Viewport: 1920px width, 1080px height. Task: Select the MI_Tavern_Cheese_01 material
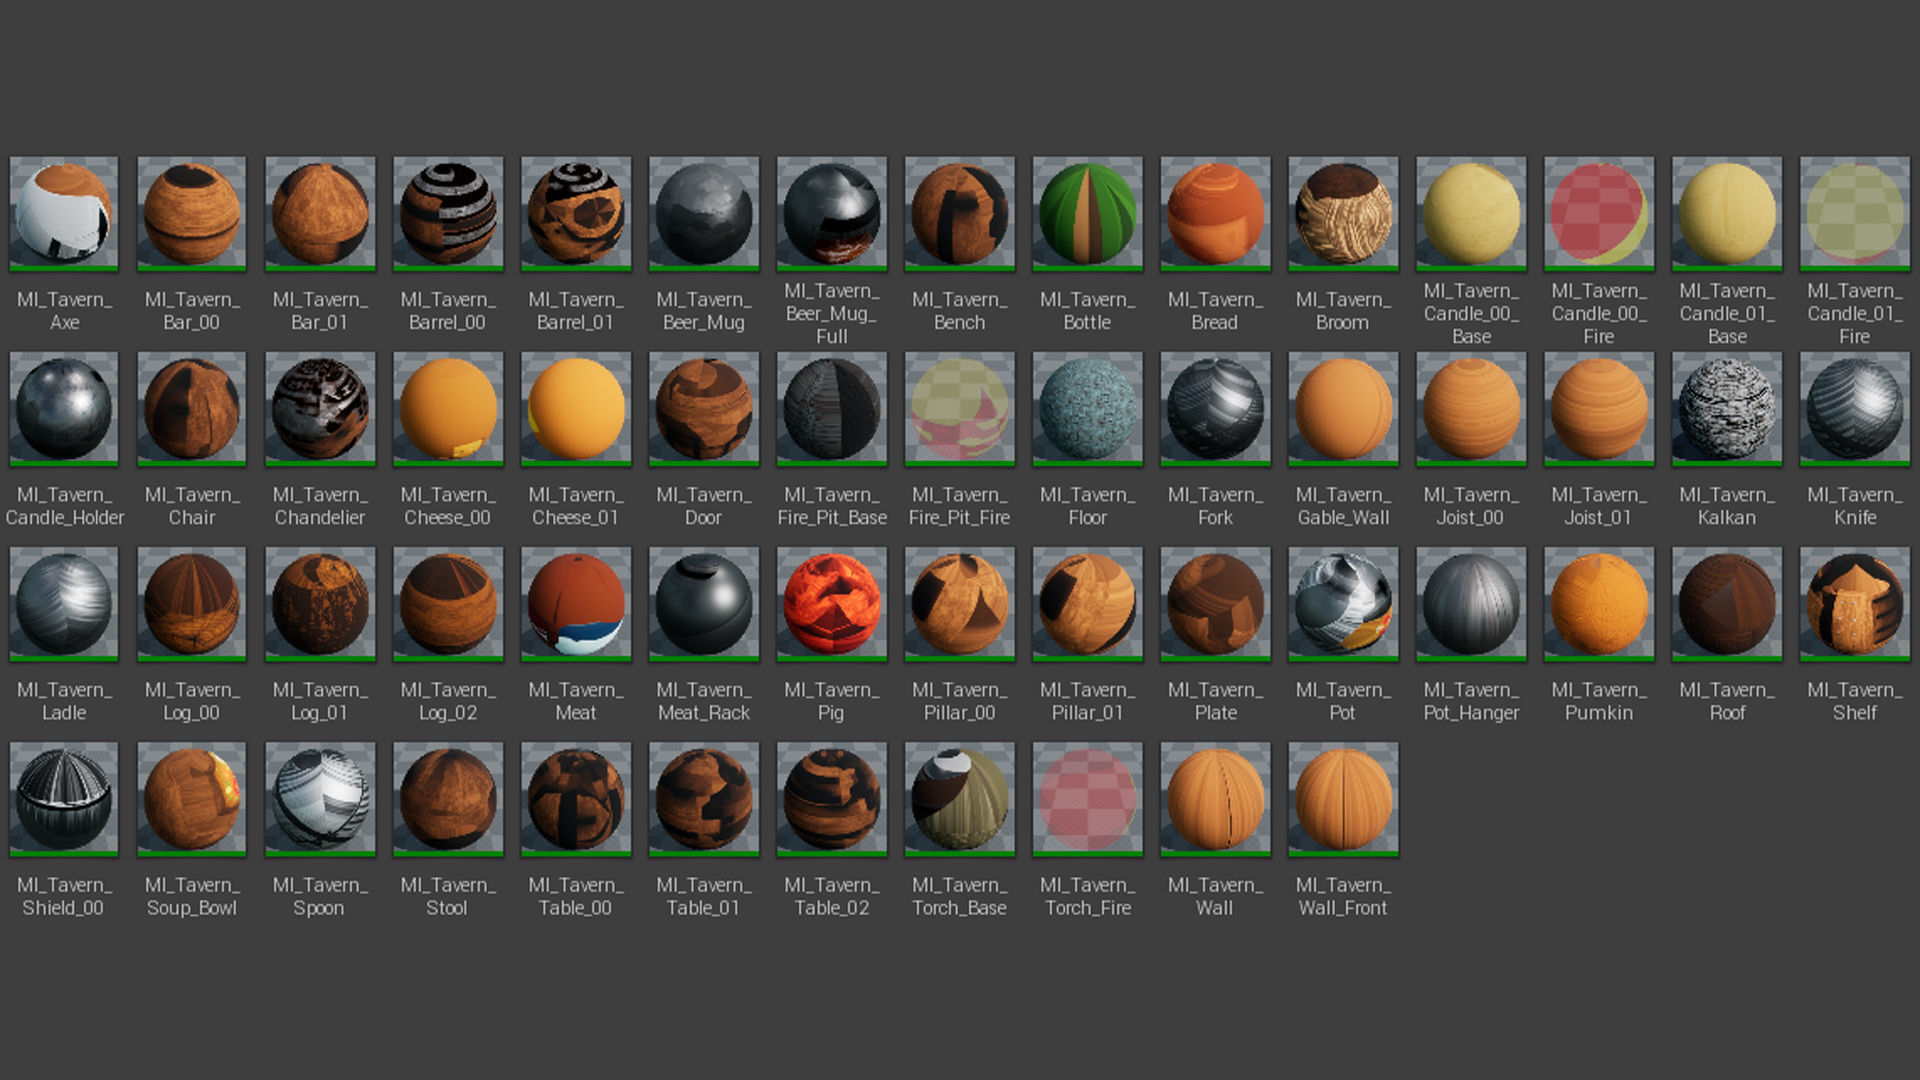point(576,408)
